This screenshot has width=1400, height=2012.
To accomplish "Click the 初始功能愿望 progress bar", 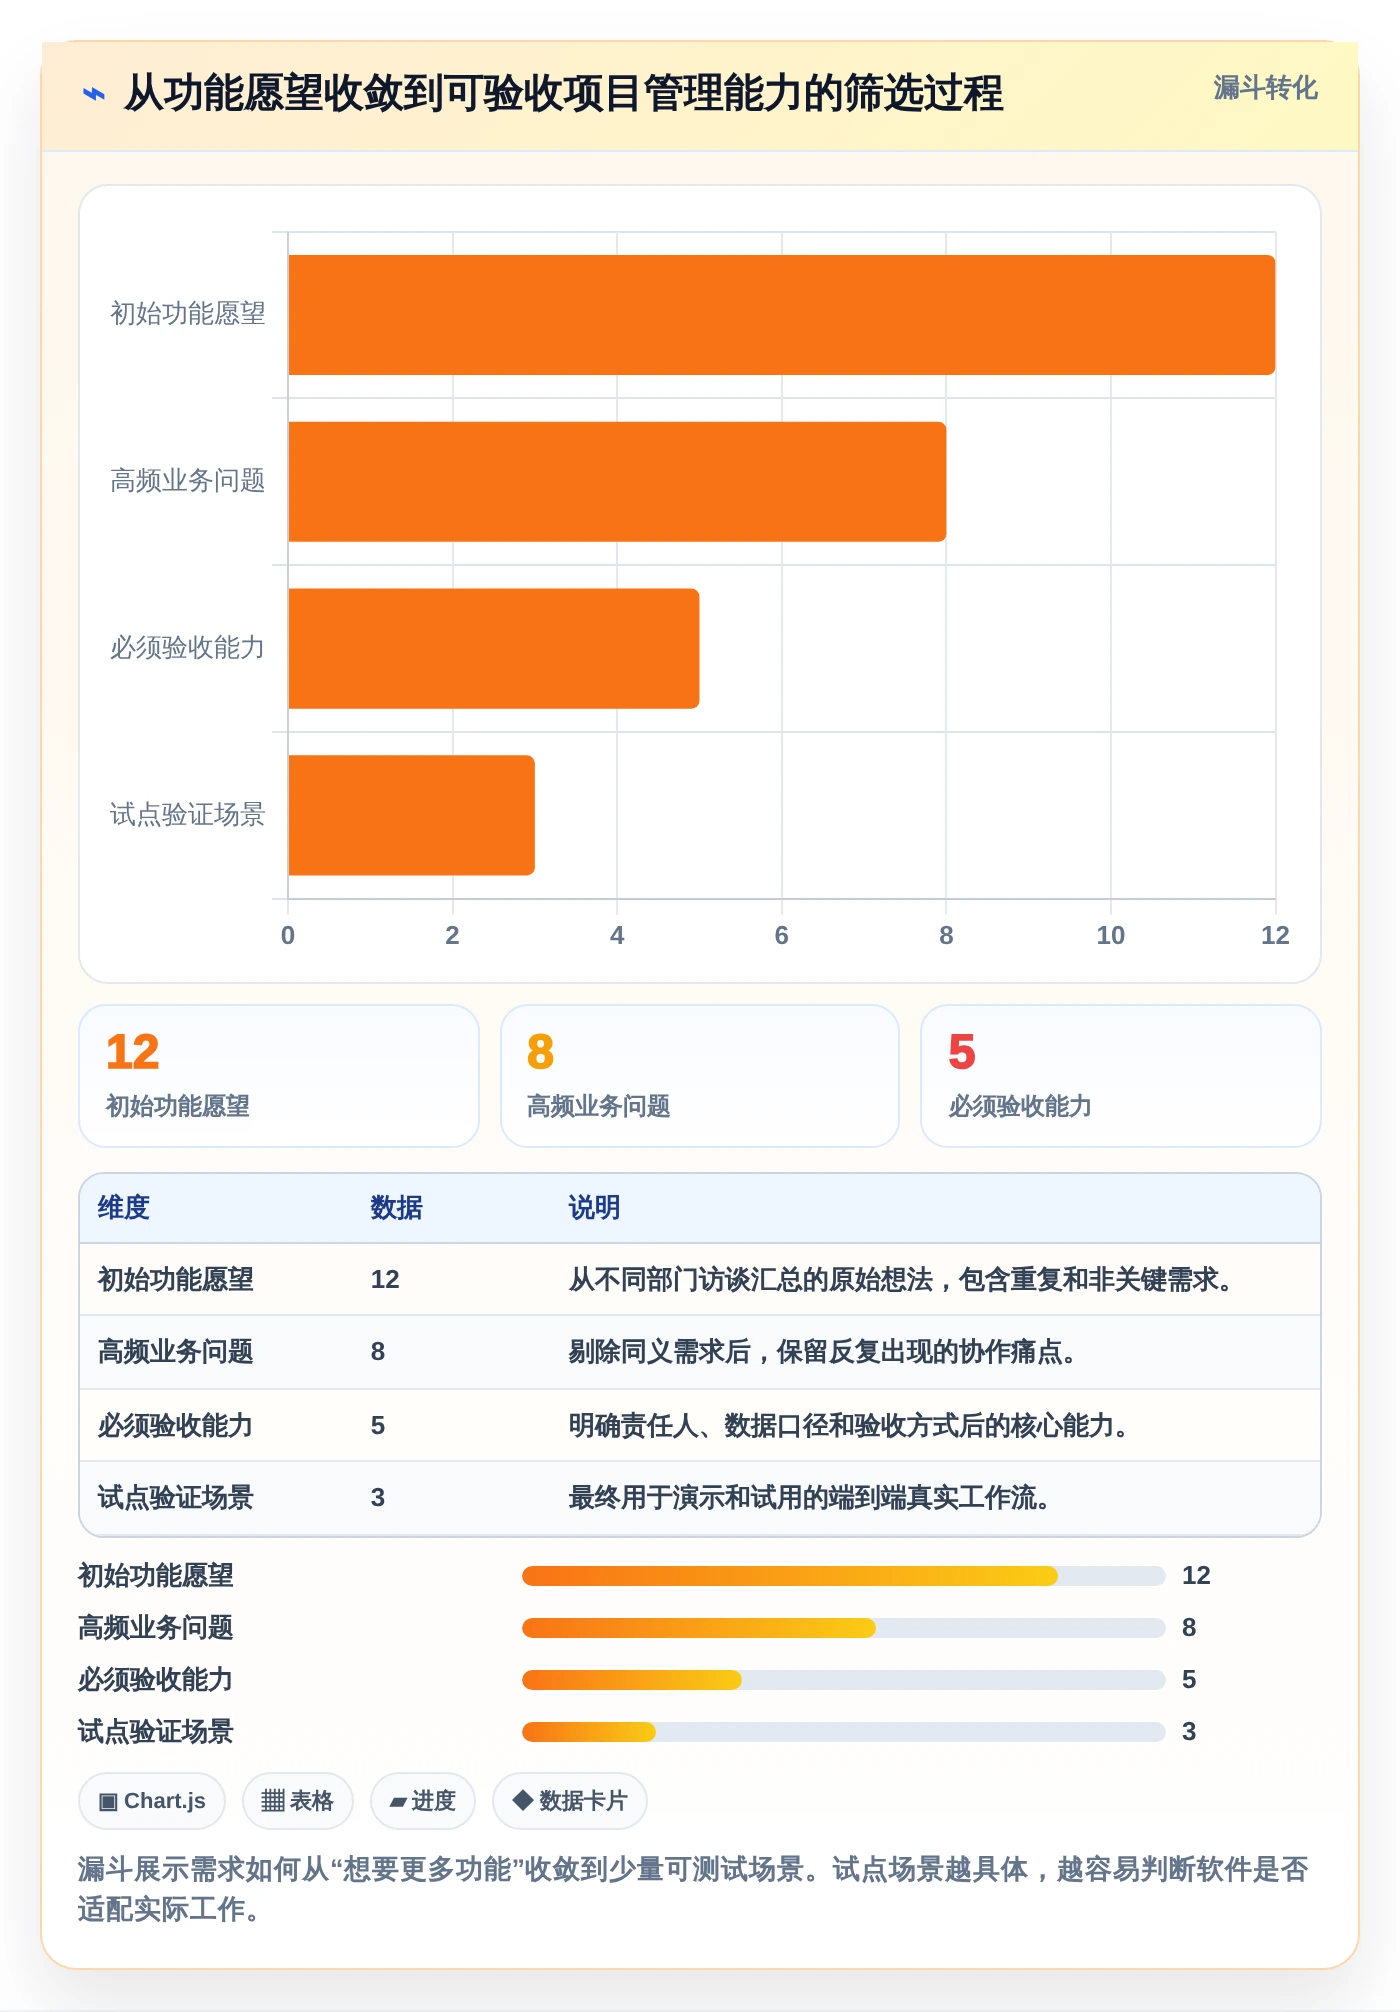I will [x=843, y=1576].
